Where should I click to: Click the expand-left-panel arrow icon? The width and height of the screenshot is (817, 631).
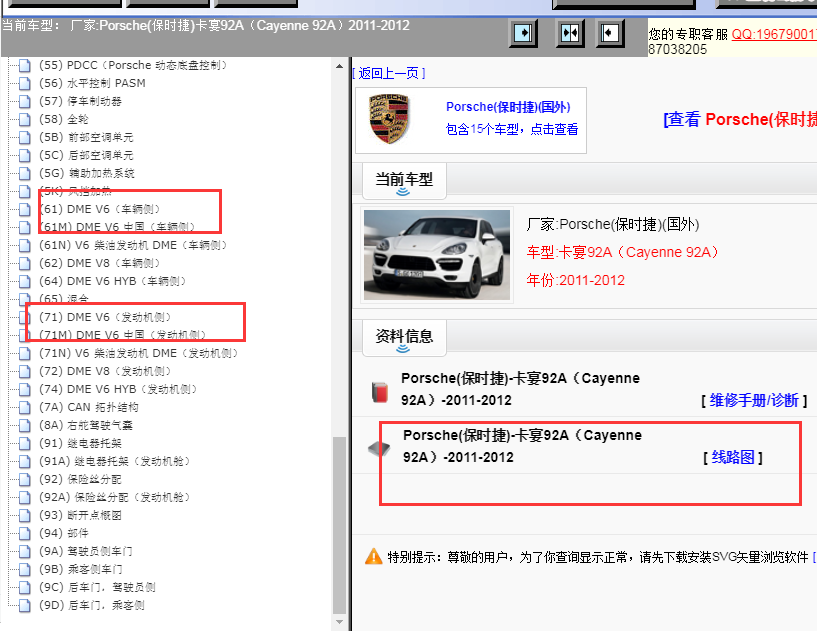tap(523, 33)
